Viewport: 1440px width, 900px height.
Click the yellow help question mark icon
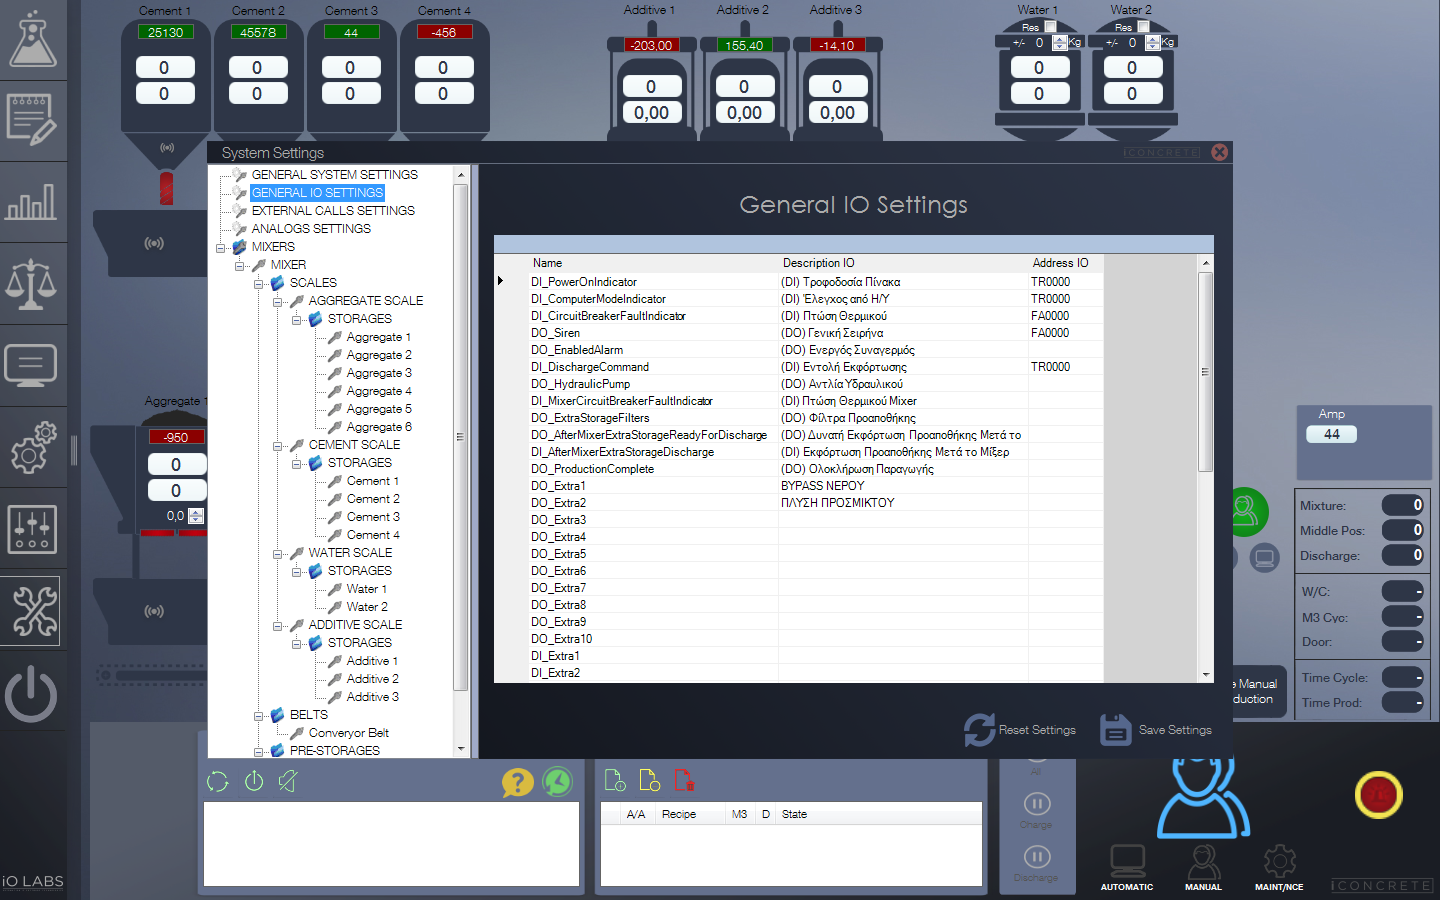coord(517,782)
